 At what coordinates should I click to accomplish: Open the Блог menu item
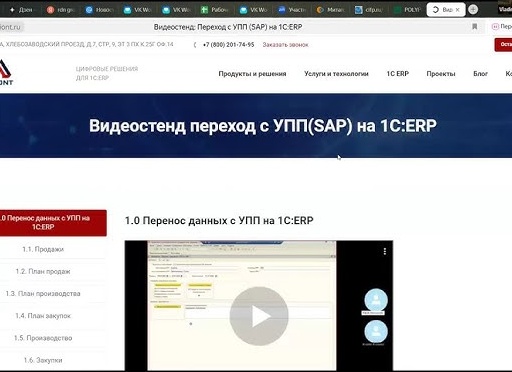(x=480, y=74)
